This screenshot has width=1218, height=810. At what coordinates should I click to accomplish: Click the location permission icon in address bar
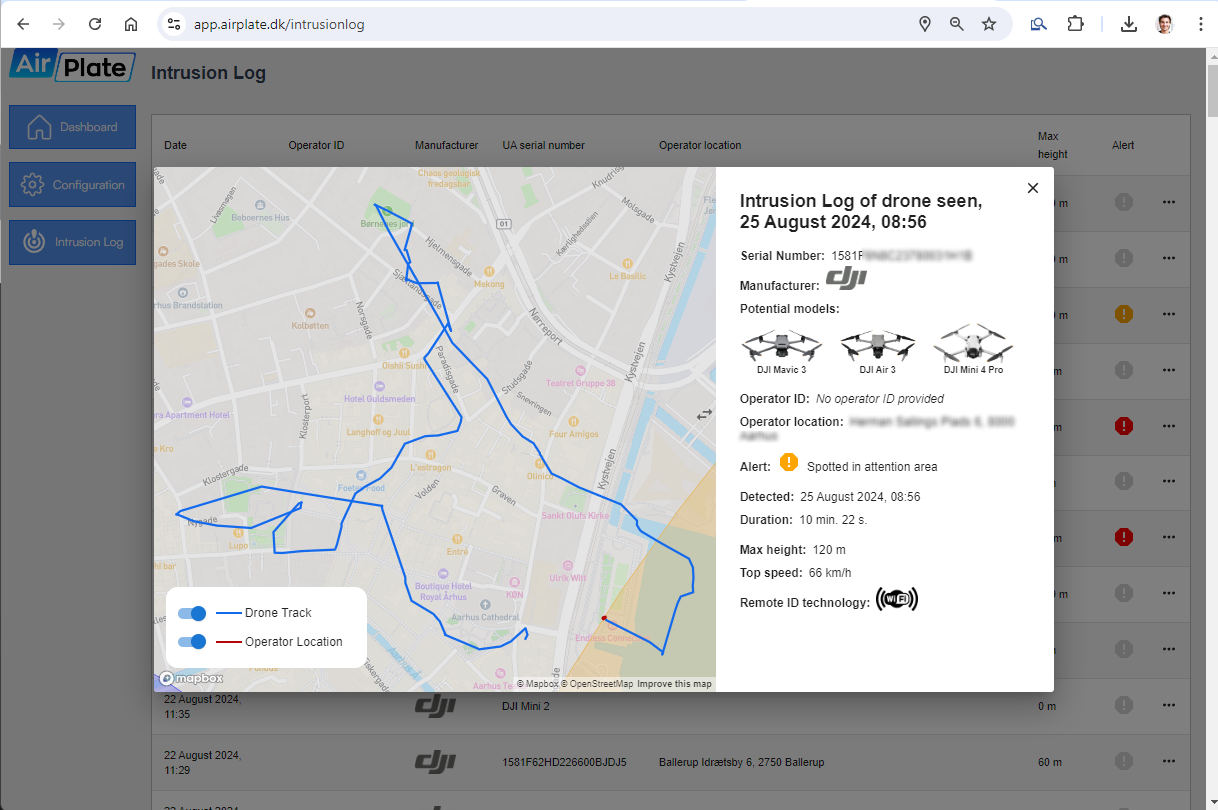pos(925,24)
